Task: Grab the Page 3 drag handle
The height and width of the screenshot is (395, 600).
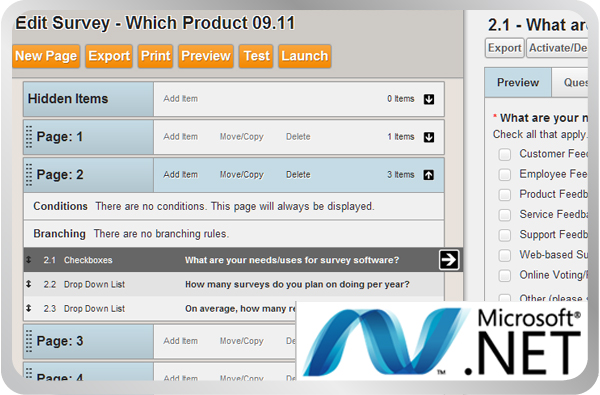Action: pos(29,341)
